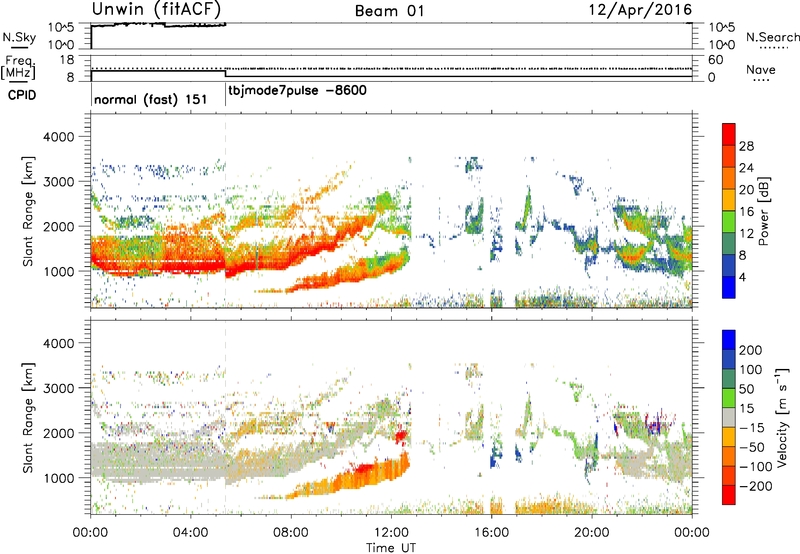Image resolution: width=800 pixels, height=554 pixels.
Task: Click the "3000" tick on the velocity panel
Action: coord(58,388)
